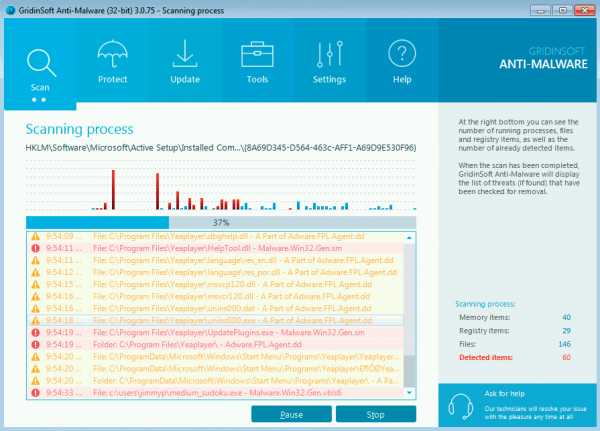Viewport: 600px width, 431px height.
Task: Select the unins000.dat adware log row
Action: pyautogui.click(x=215, y=309)
